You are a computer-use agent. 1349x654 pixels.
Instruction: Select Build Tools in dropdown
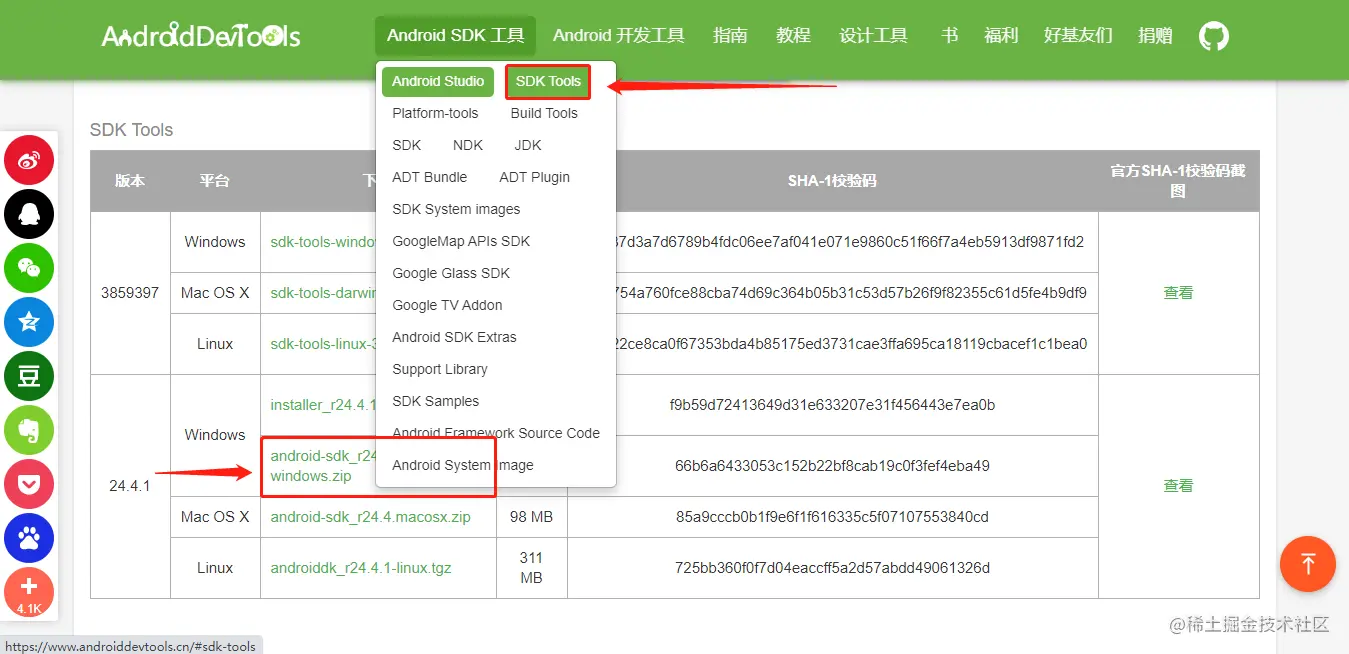(544, 113)
